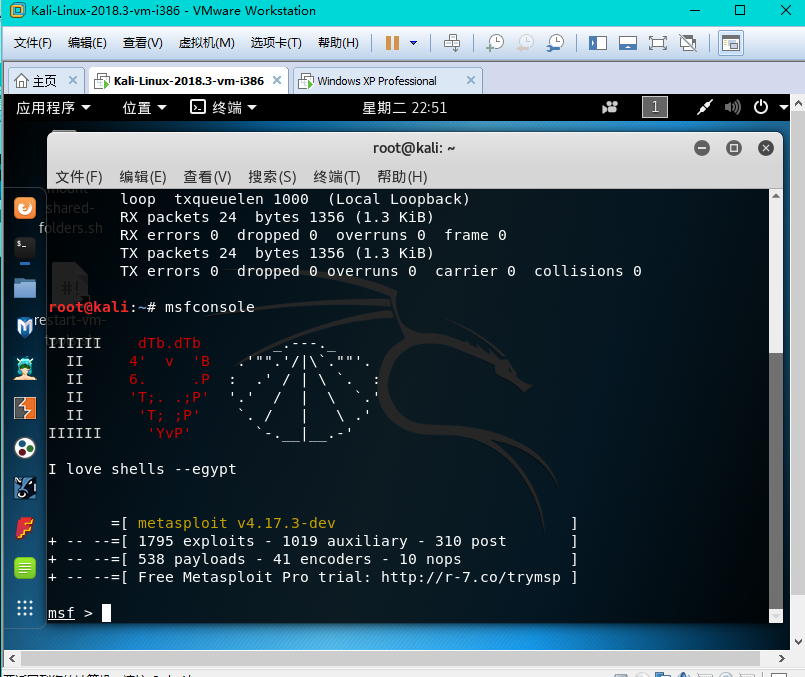Launch Armitage from the dock

[25, 368]
